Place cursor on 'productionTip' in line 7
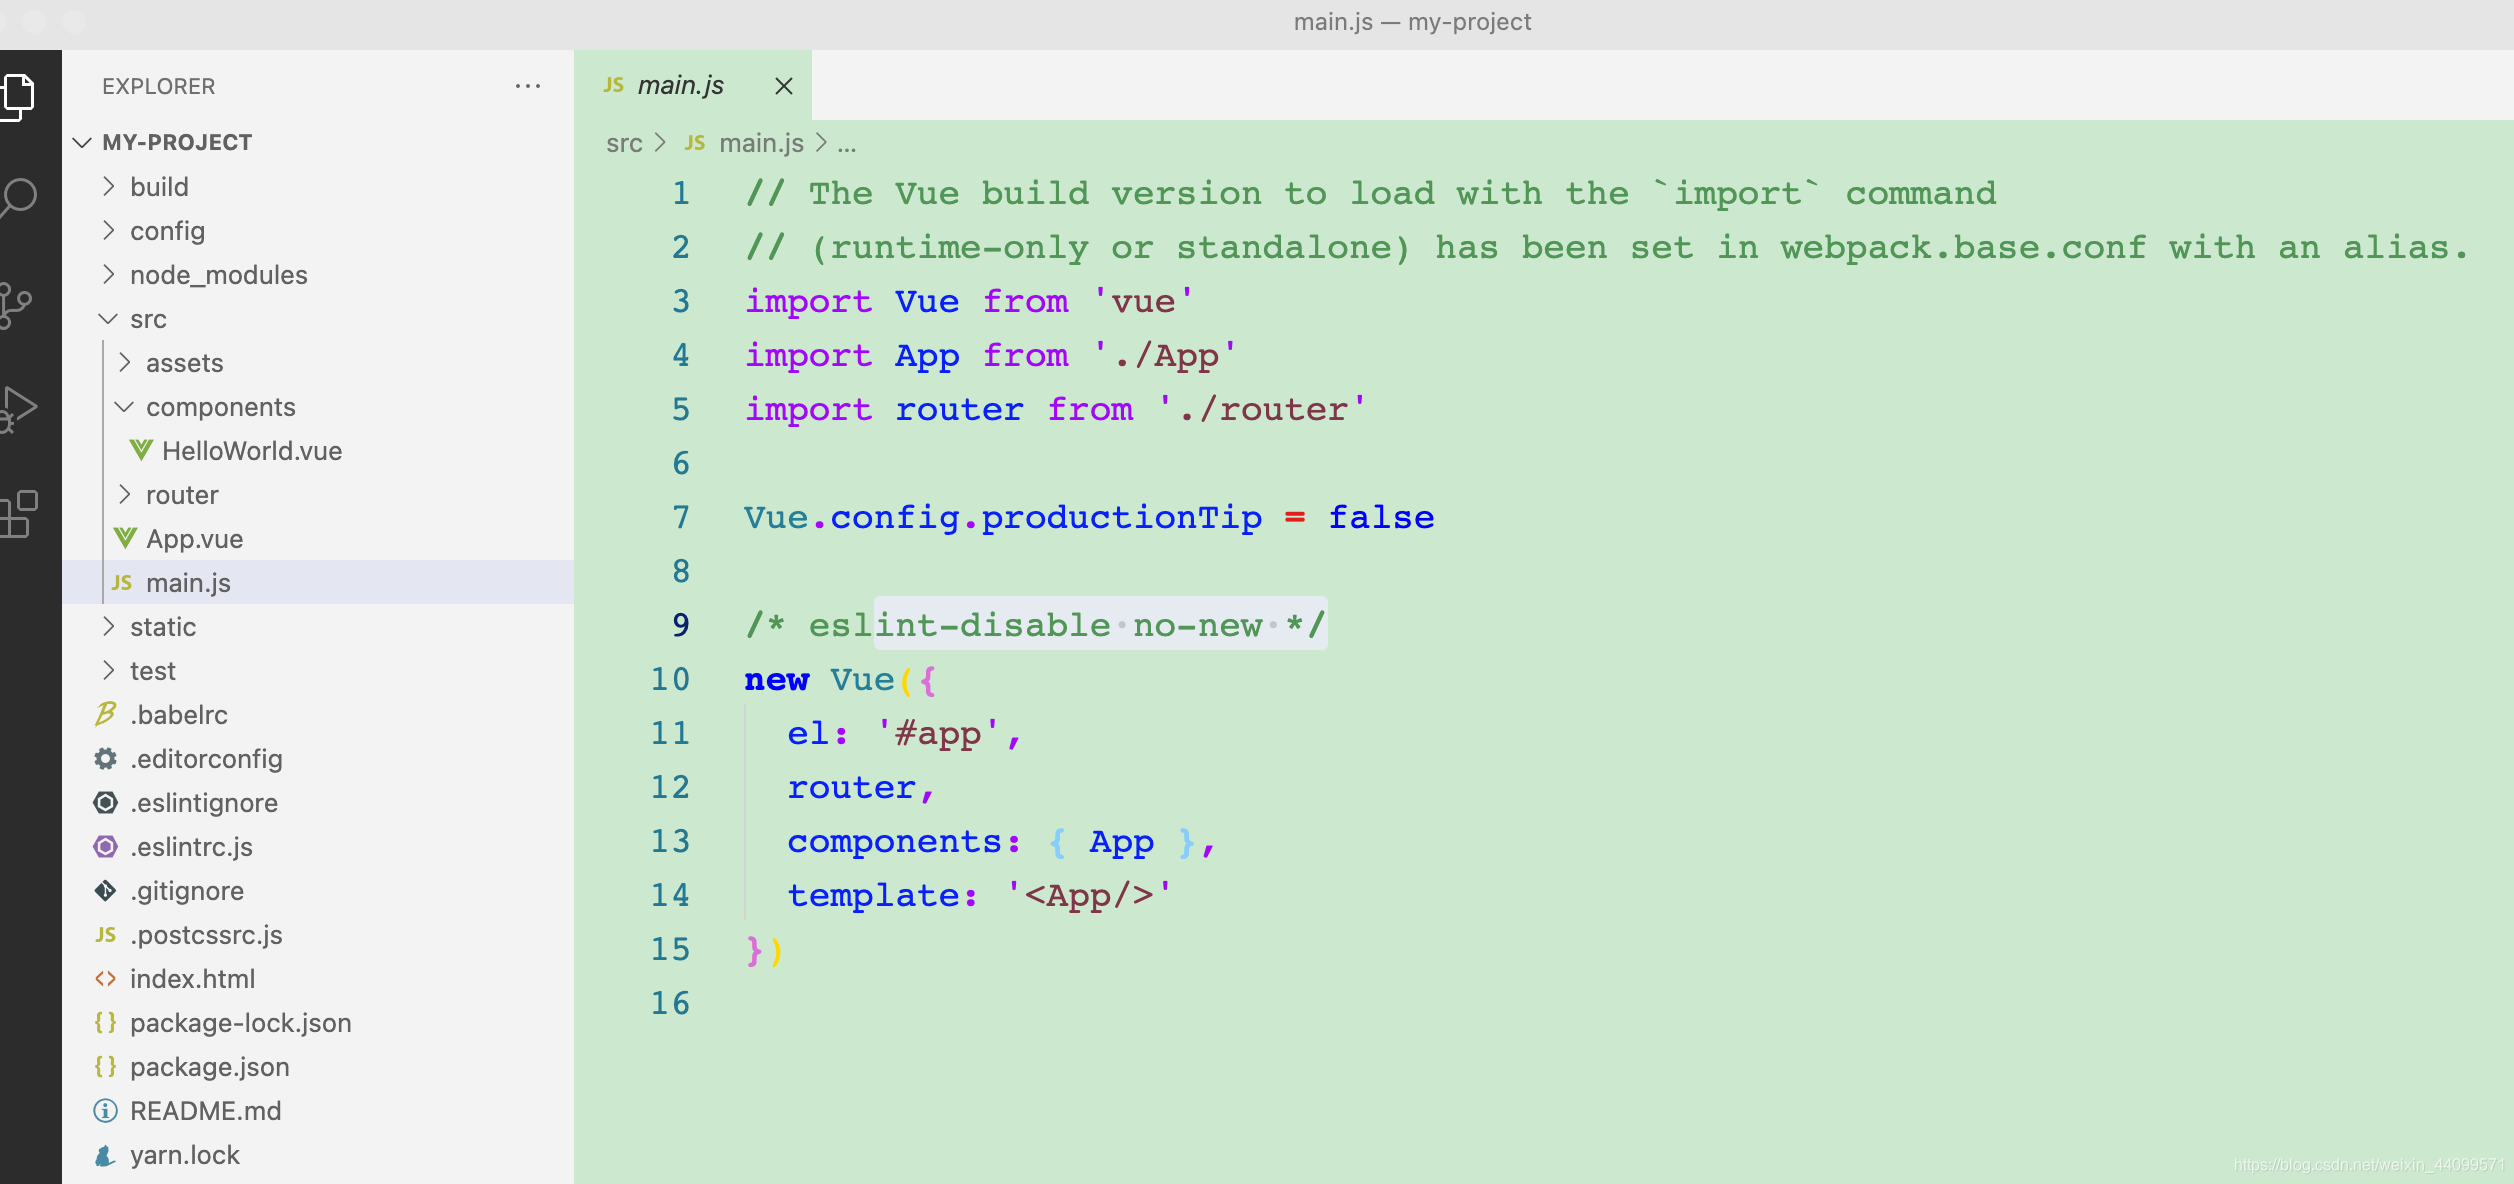This screenshot has height=1184, width=2514. click(x=1122, y=518)
